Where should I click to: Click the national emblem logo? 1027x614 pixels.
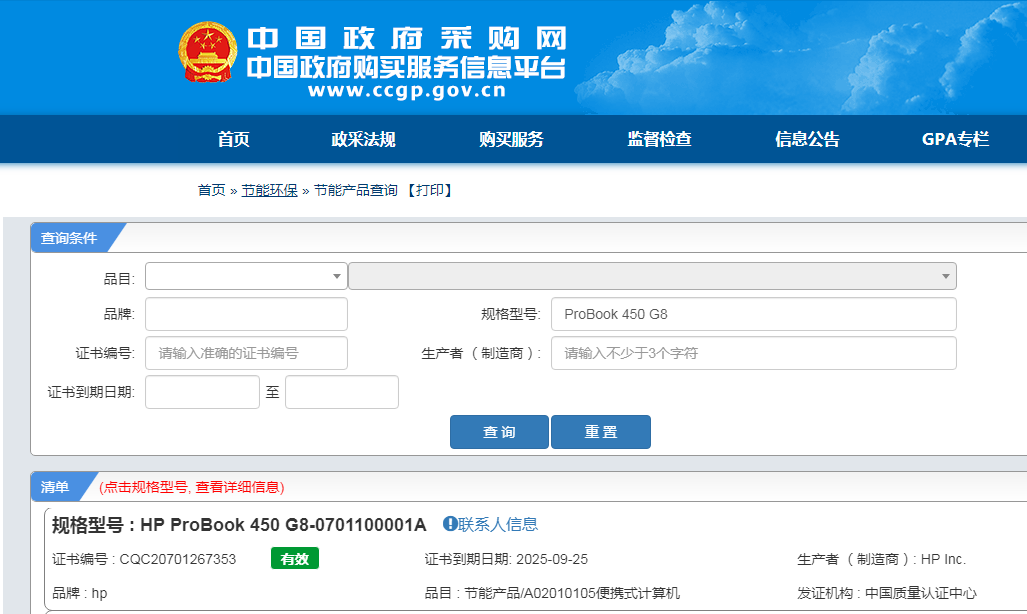tap(208, 52)
